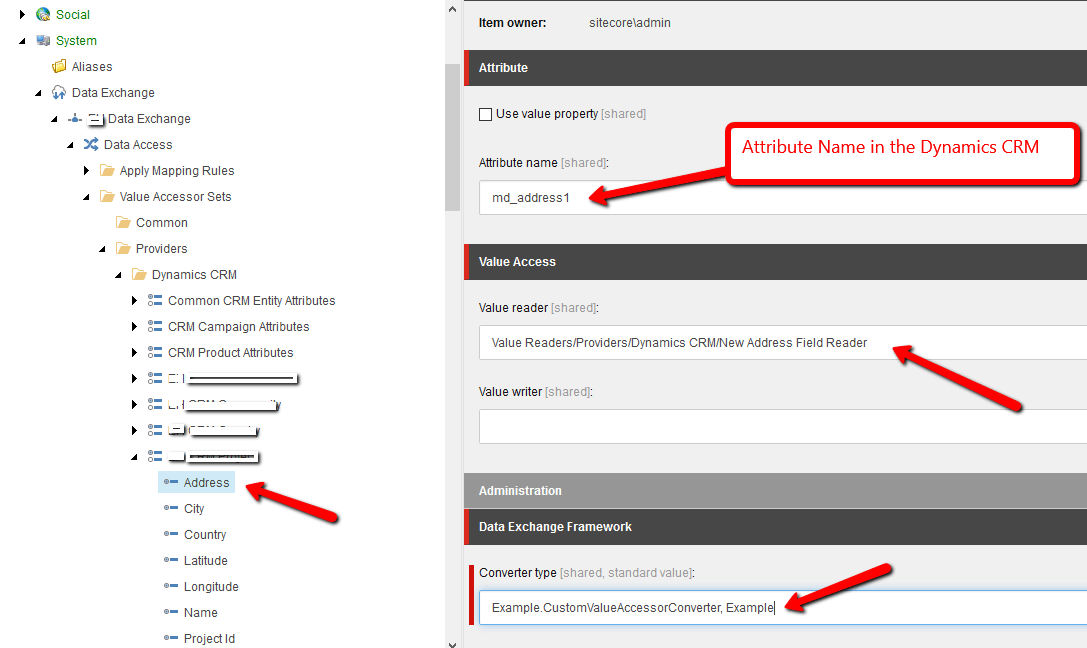Viewport: 1087px width, 648px height.
Task: Collapse the top Data Exchange node
Action: pos(38,93)
